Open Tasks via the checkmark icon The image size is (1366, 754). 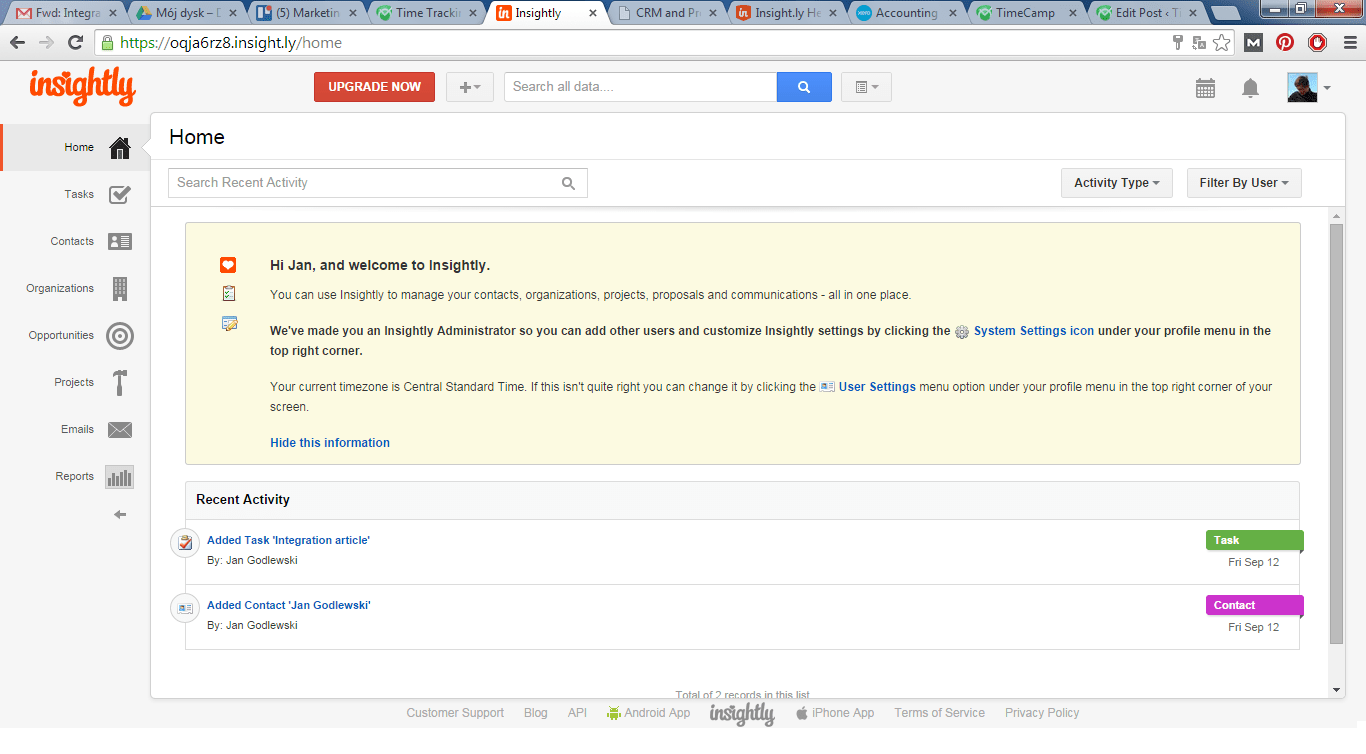click(120, 195)
